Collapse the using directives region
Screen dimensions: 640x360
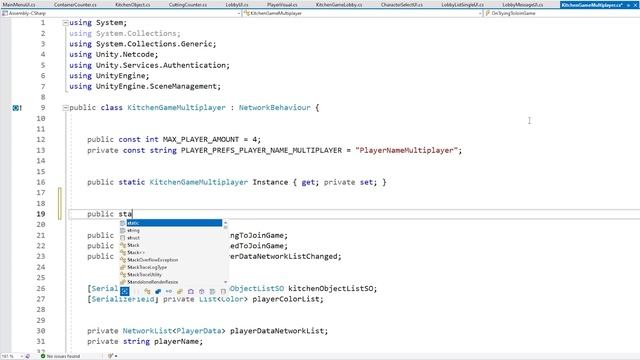[x=65, y=23]
